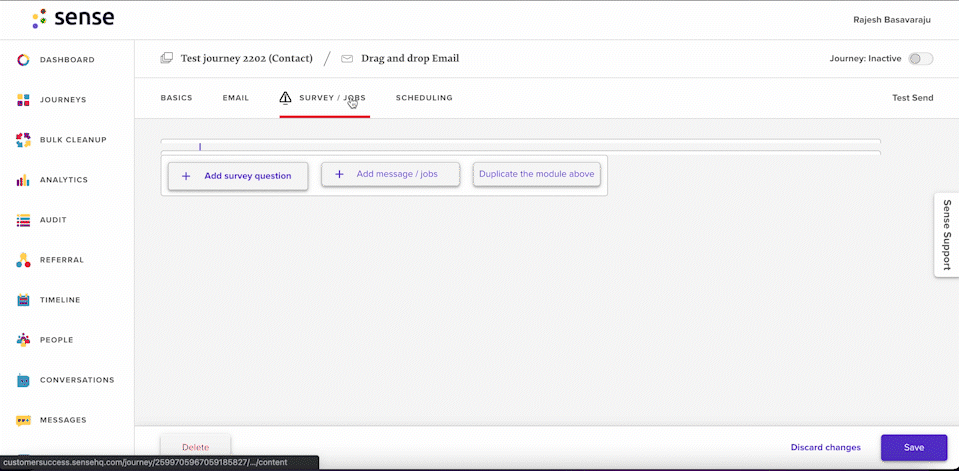Screen dimensions: 959x471
Task: Open the Messages chat icon
Action: coord(23,420)
